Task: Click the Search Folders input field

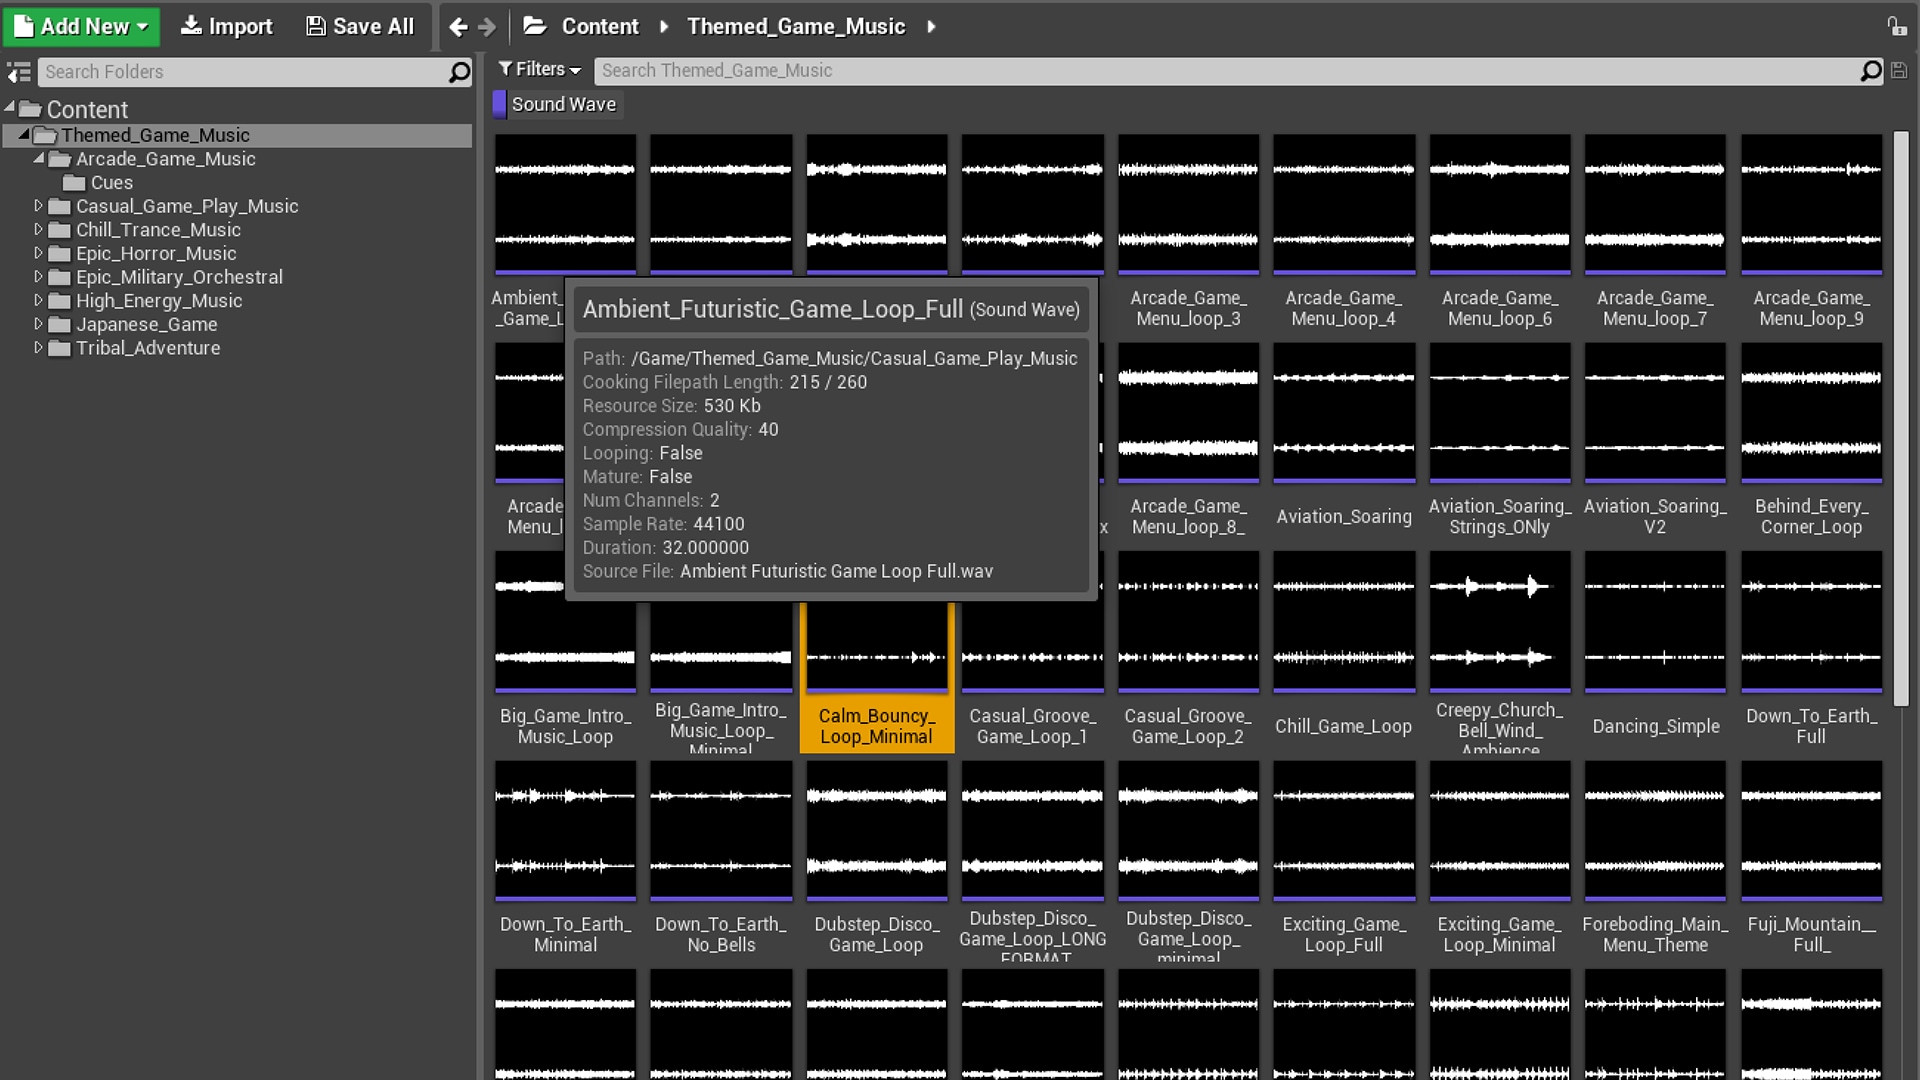Action: point(243,72)
